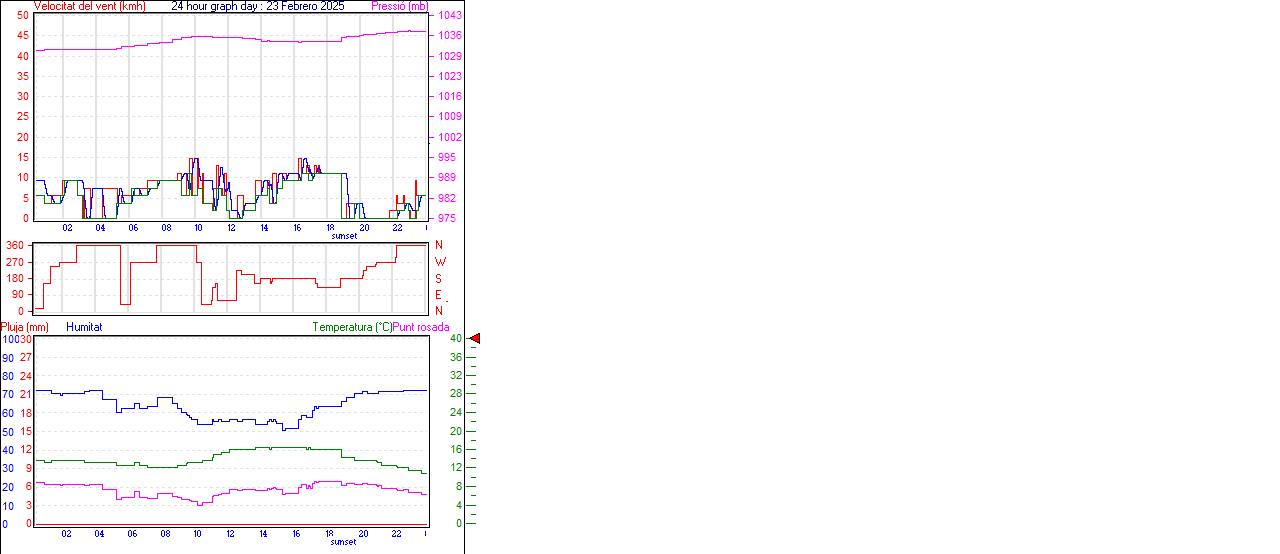Click the 'sunset' marker under the bottom graph
The width and height of the screenshot is (1280, 554).
pos(343,542)
